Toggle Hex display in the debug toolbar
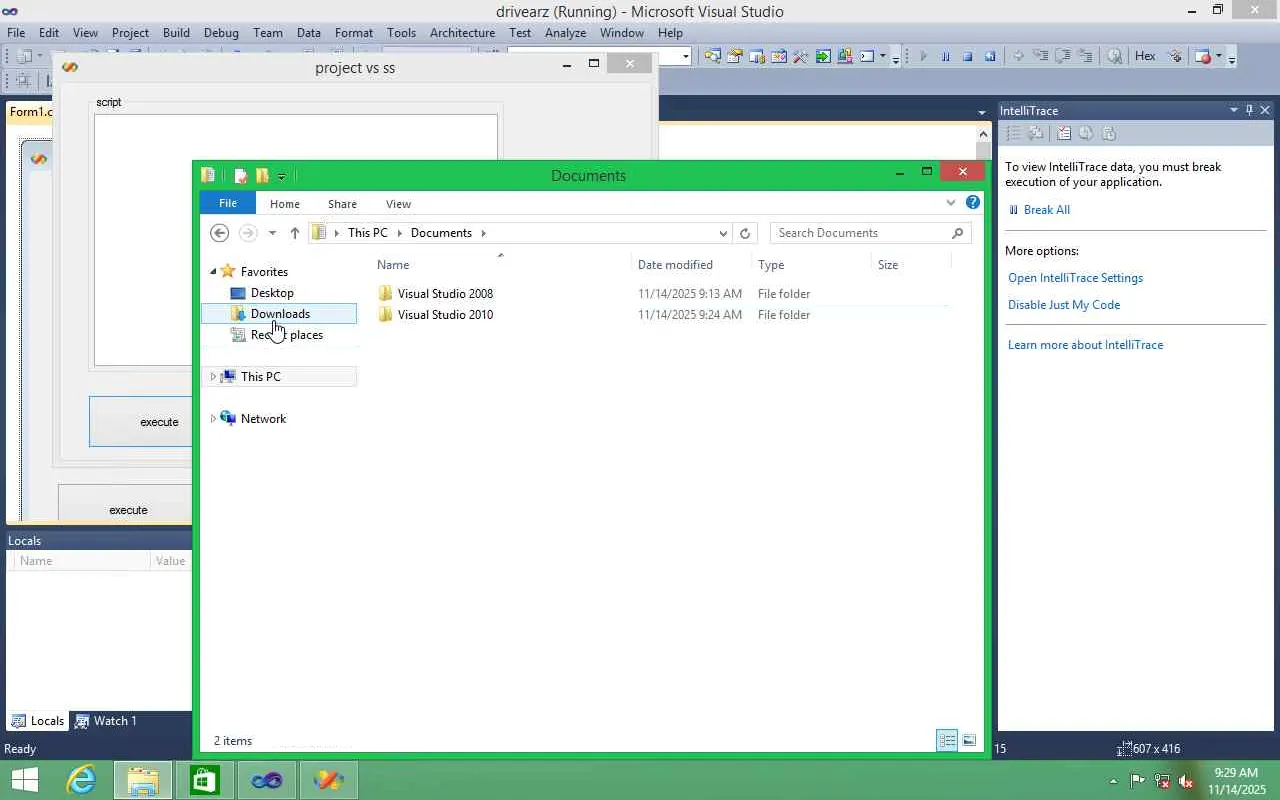The height and width of the screenshot is (800, 1280). [x=1145, y=57]
